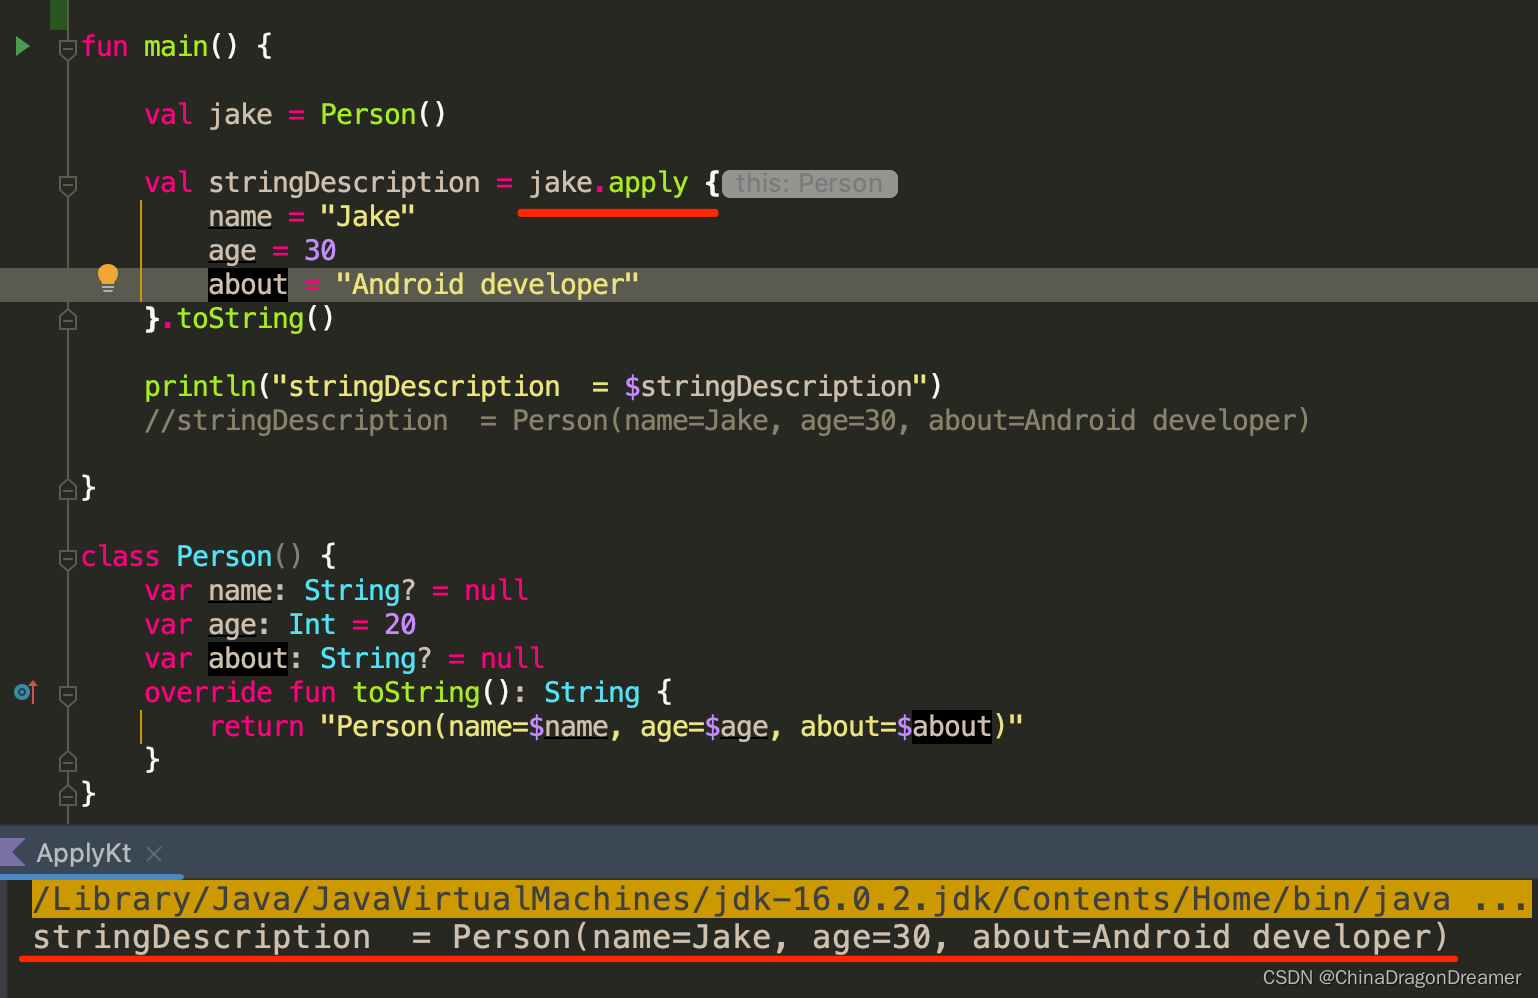The width and height of the screenshot is (1538, 998).
Task: Collapse the override toString function
Action: click(x=68, y=694)
